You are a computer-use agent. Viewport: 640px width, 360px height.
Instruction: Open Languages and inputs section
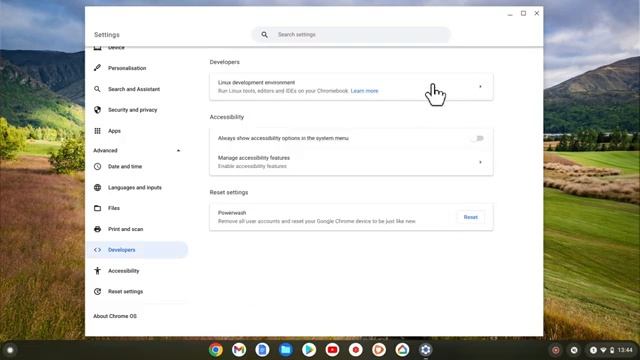coord(135,187)
